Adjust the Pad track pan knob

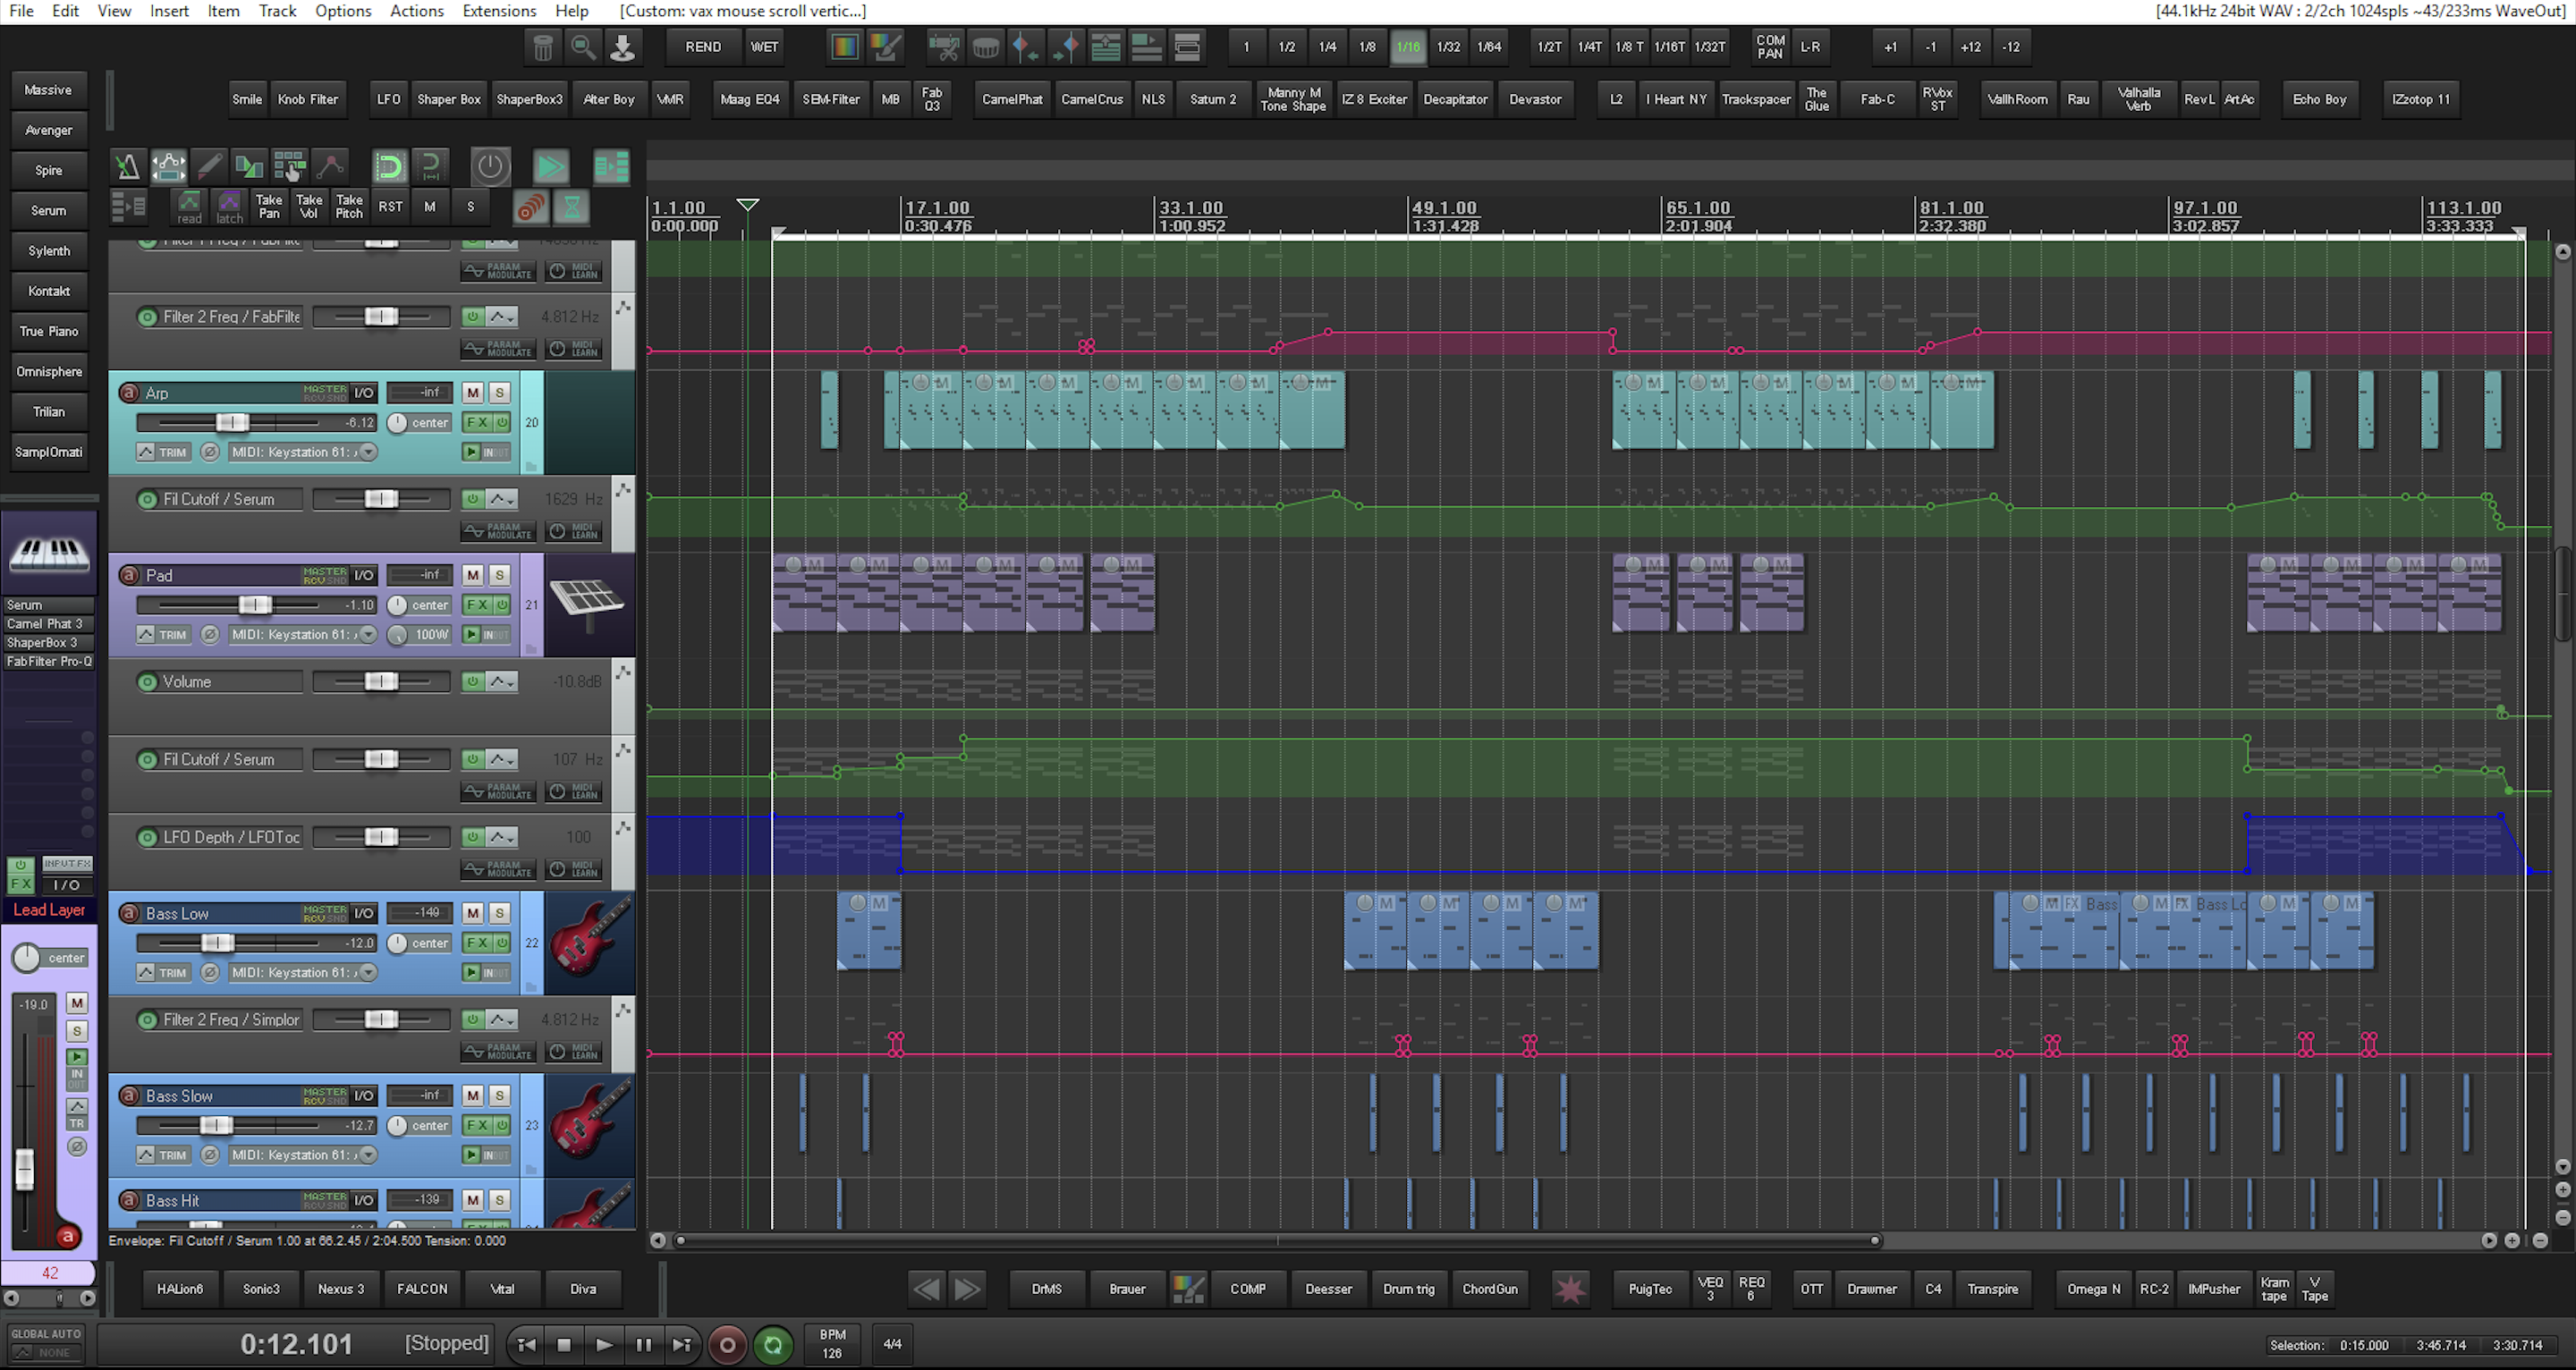tap(397, 605)
